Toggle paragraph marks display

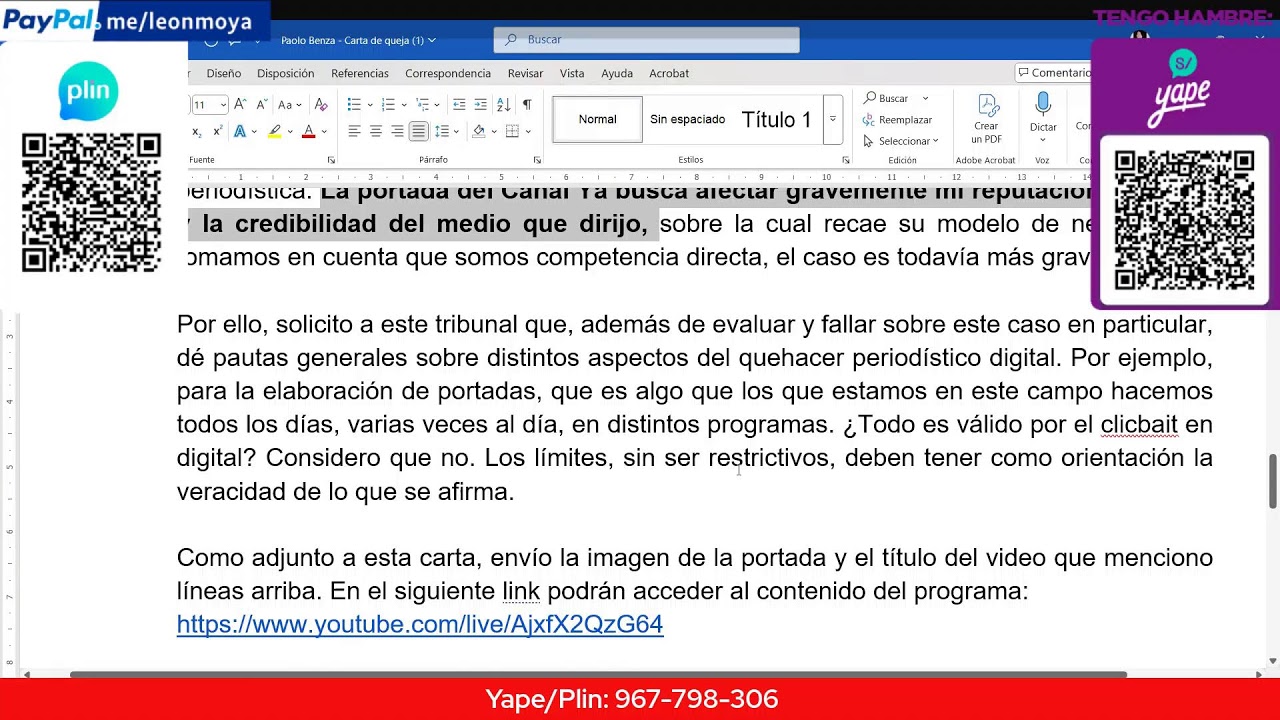[527, 104]
